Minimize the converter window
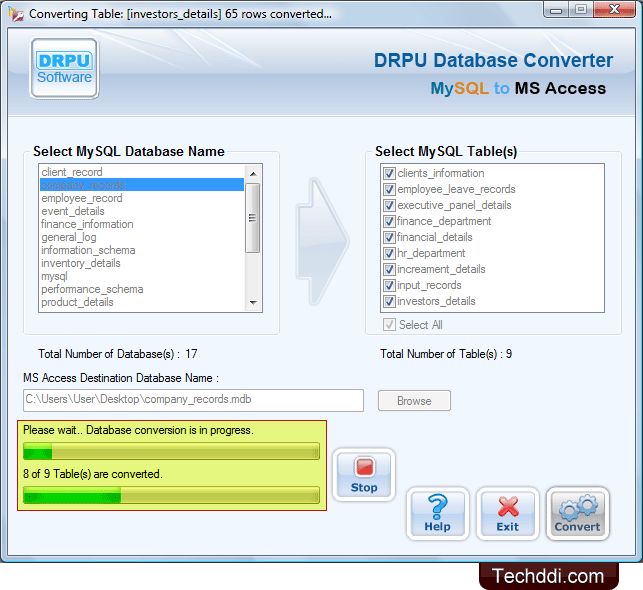643x590 pixels. [x=556, y=10]
